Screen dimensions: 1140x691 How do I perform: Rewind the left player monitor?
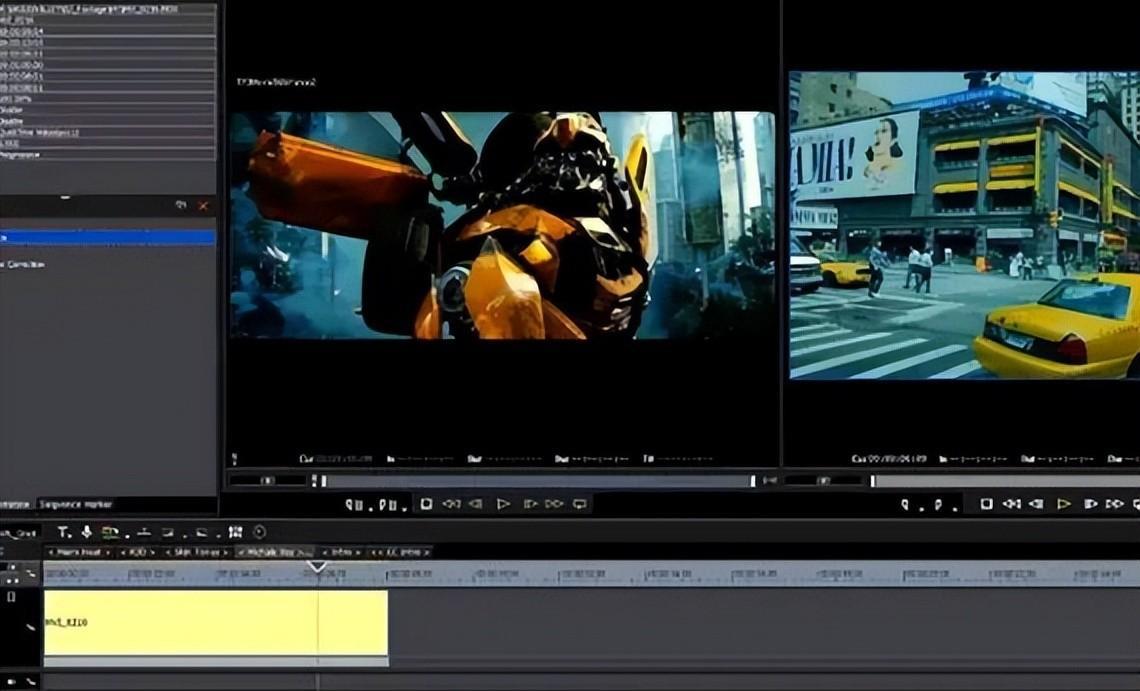(451, 503)
